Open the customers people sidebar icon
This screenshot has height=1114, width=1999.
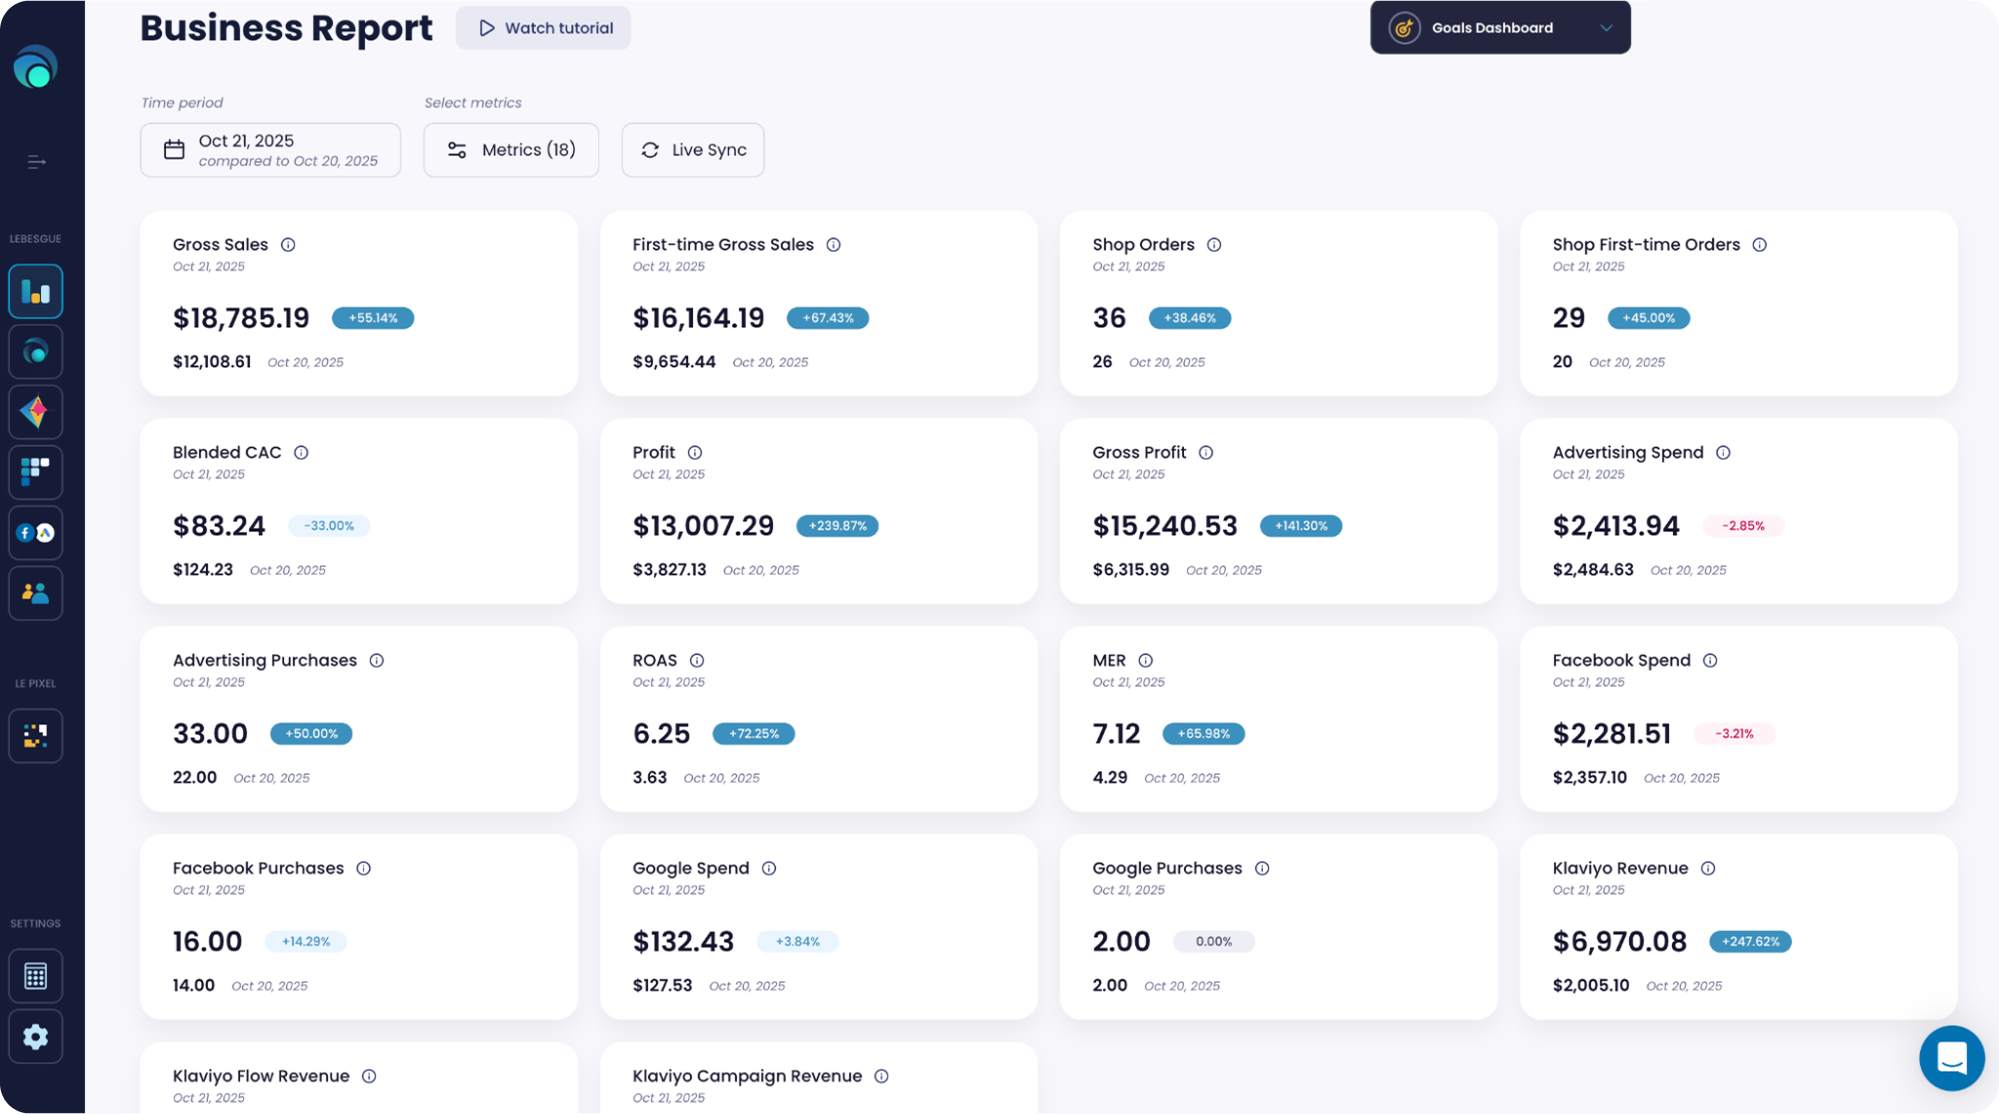[36, 594]
